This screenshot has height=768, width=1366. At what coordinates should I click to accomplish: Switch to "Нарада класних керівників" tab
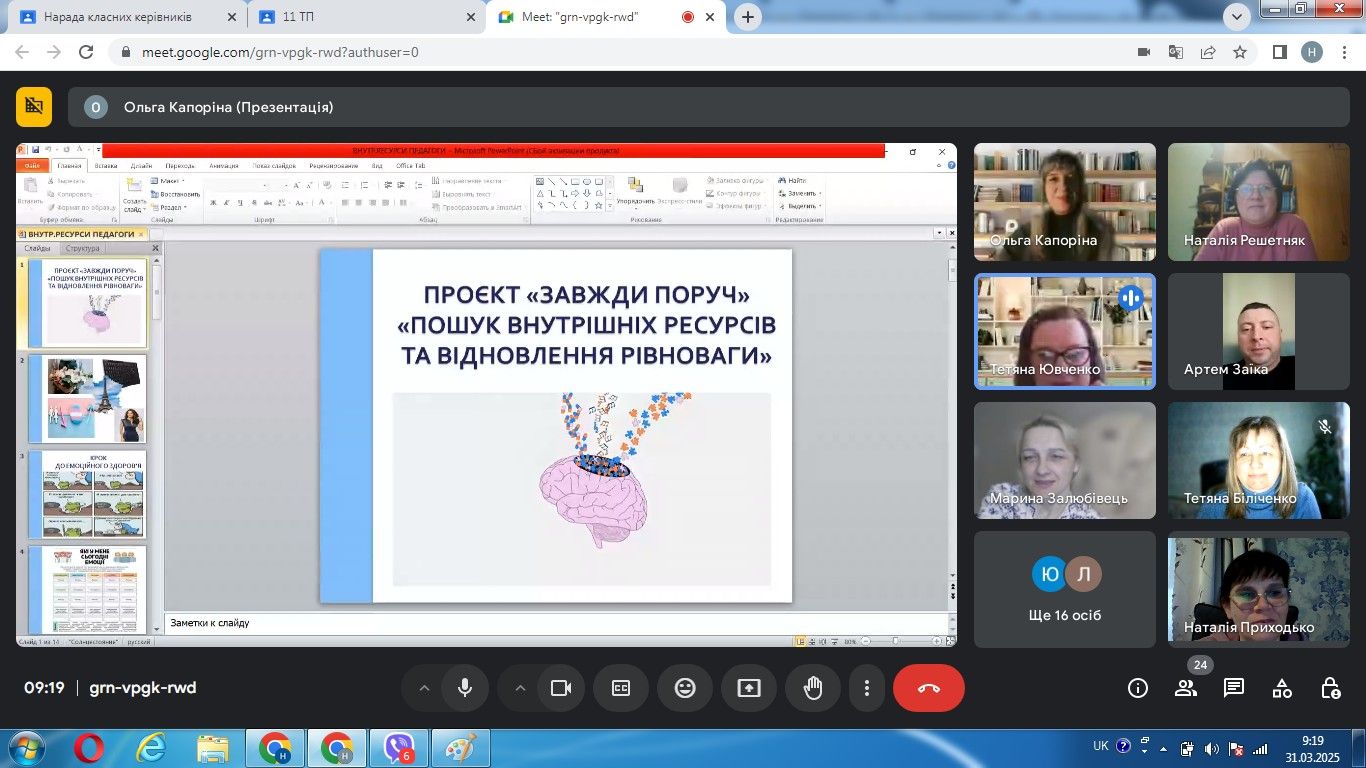point(118,17)
